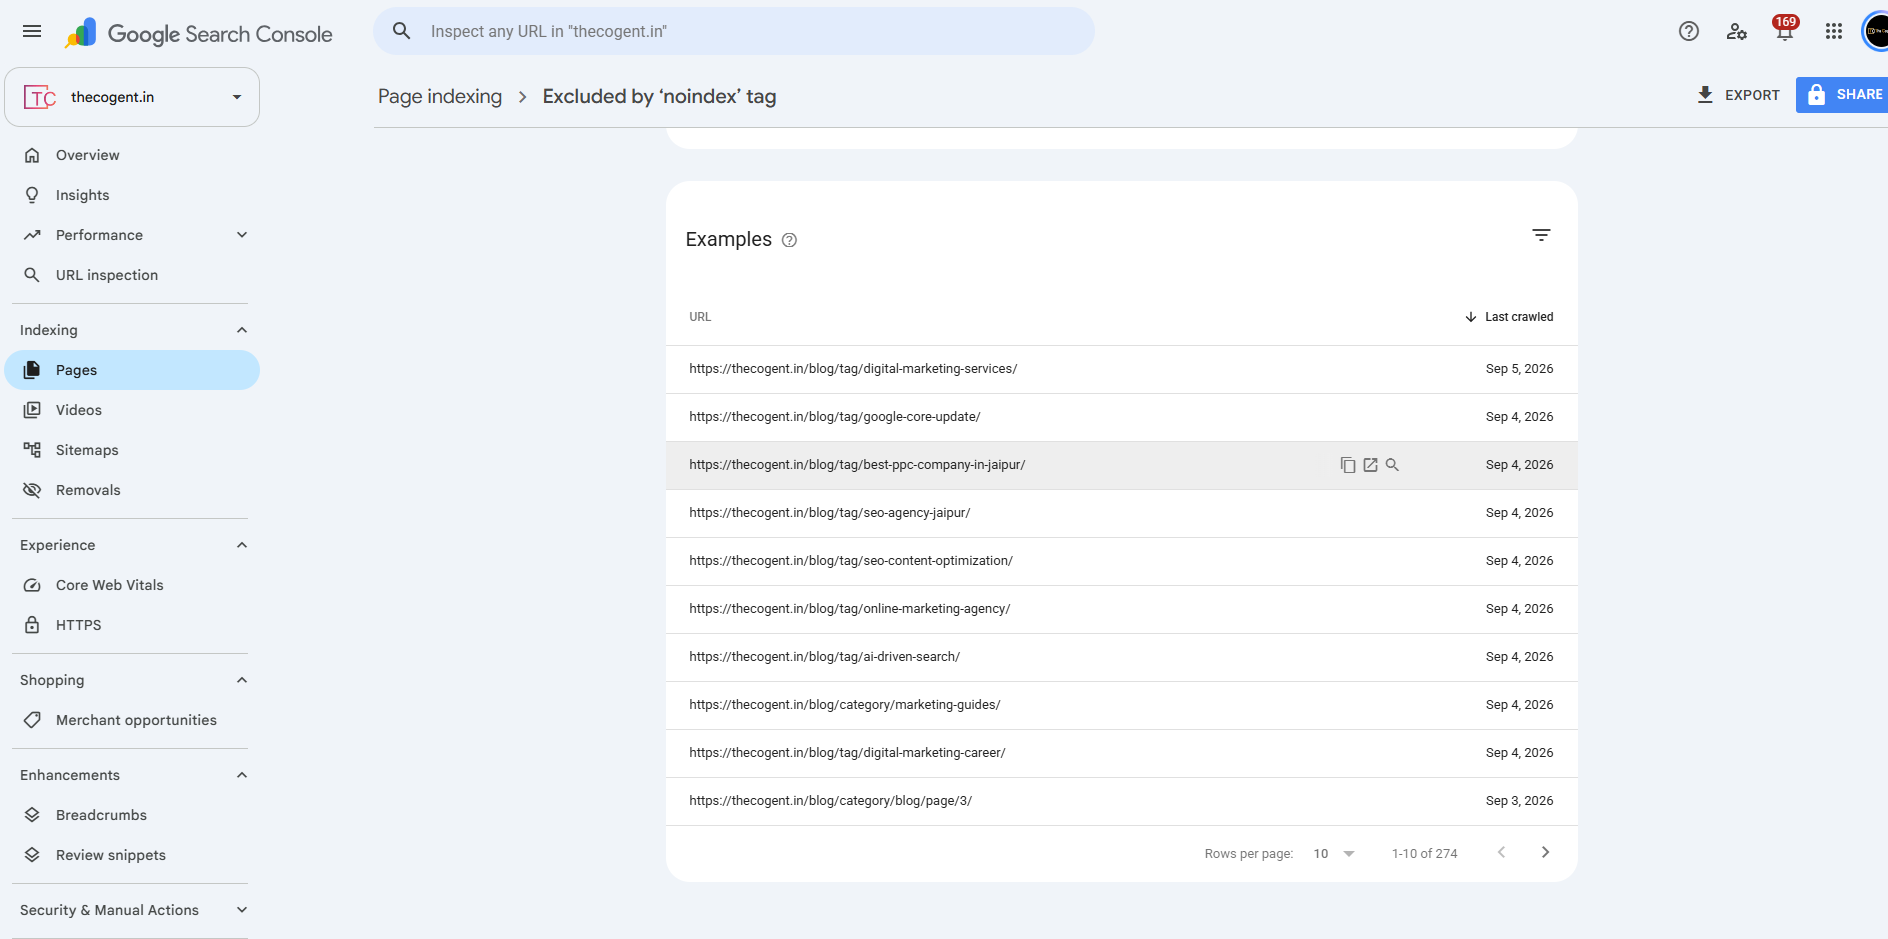1888x939 pixels.
Task: Collapse the Shopping section
Action: click(x=241, y=680)
